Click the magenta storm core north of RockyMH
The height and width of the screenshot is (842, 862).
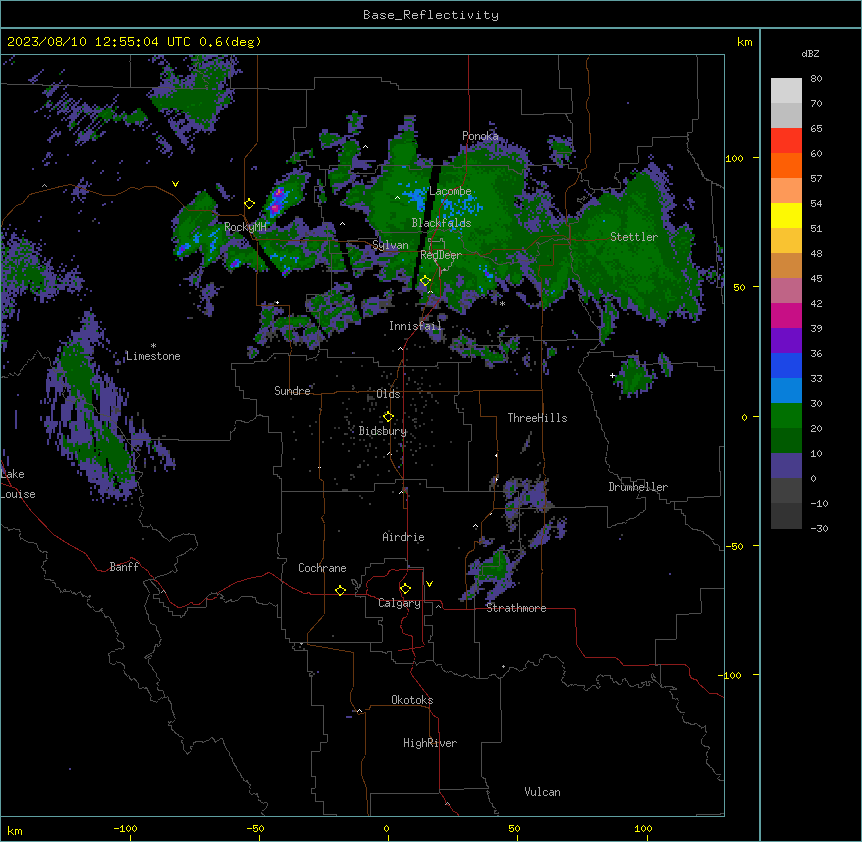coord(277,201)
